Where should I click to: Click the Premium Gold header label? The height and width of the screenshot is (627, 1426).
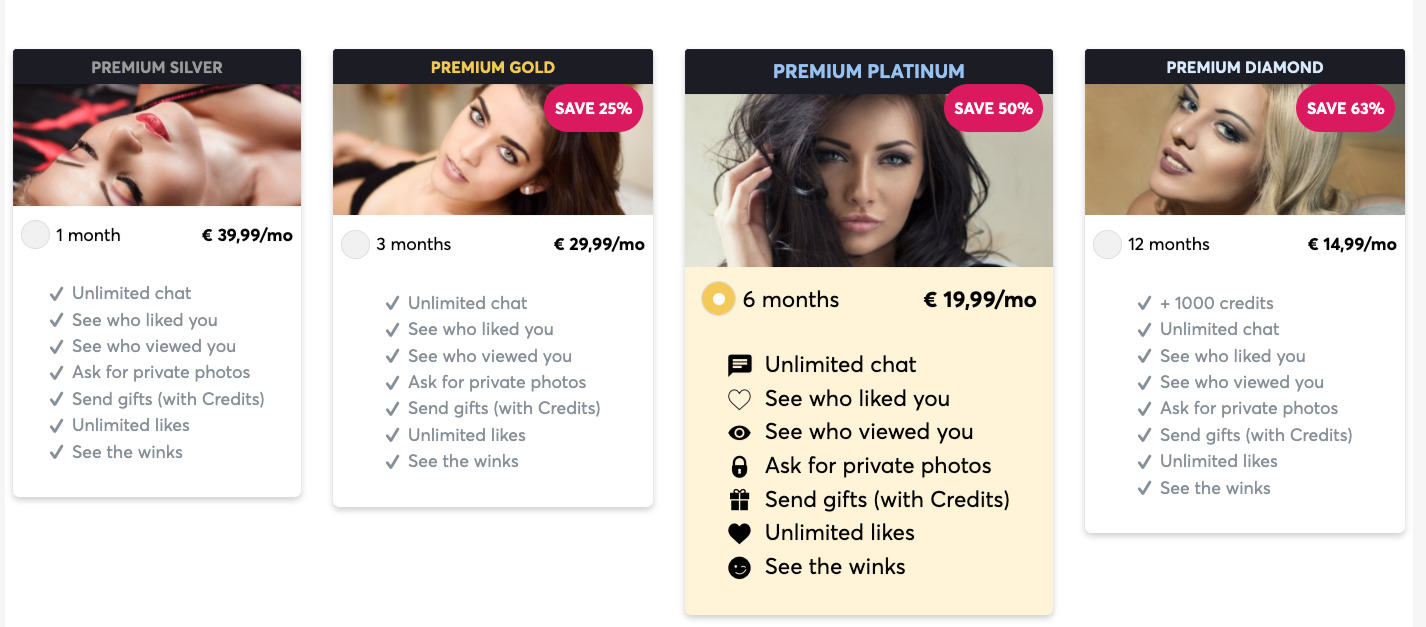click(x=493, y=67)
